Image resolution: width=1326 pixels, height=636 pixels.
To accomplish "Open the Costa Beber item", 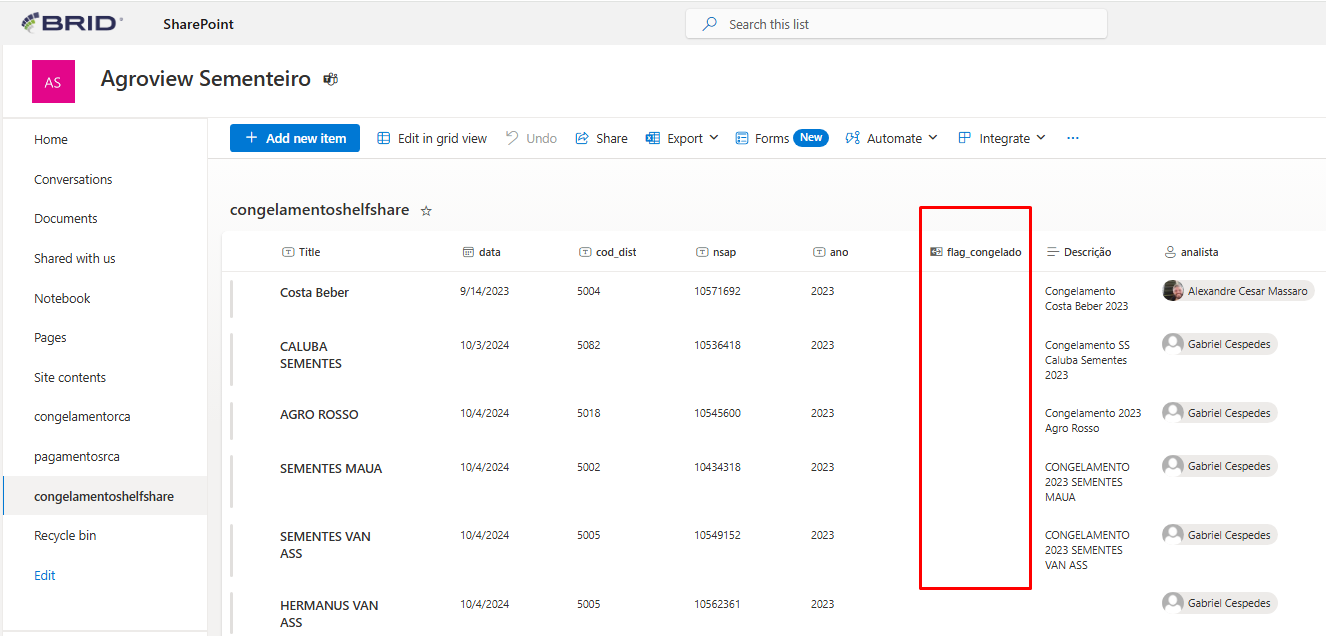I will coord(314,293).
